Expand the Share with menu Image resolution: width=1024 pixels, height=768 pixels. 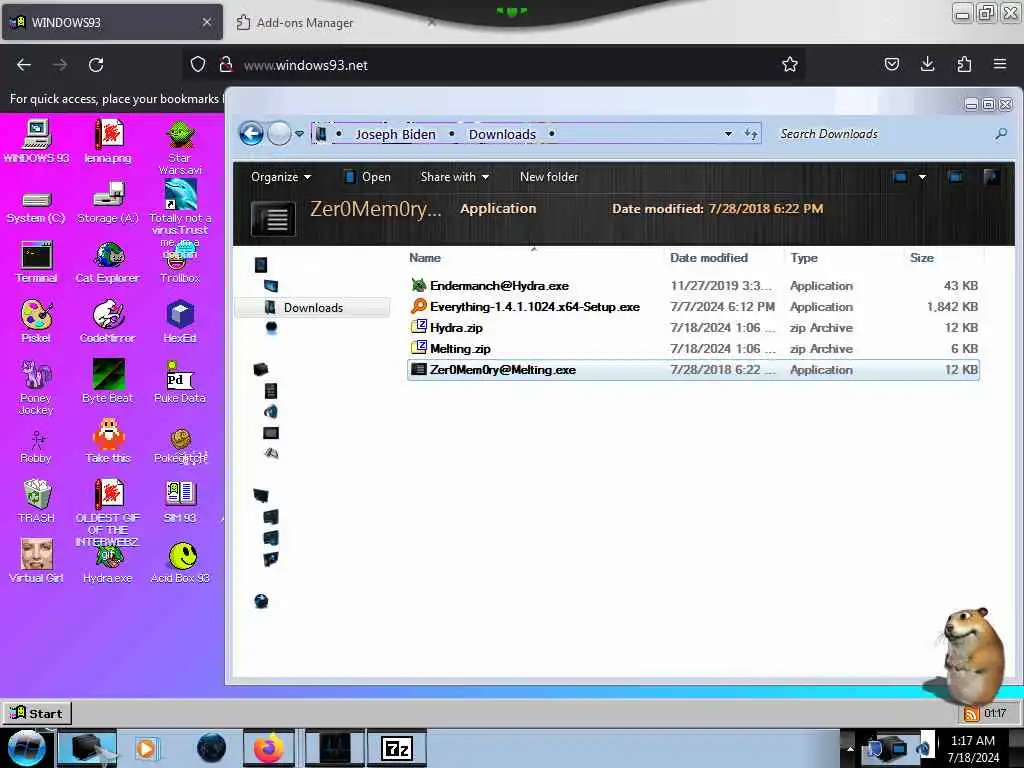point(455,177)
